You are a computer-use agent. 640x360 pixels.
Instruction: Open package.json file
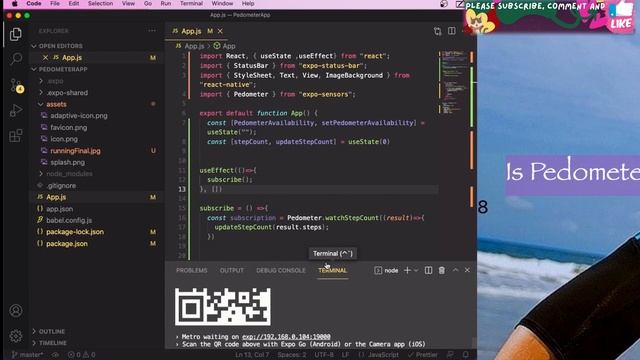pos(67,244)
